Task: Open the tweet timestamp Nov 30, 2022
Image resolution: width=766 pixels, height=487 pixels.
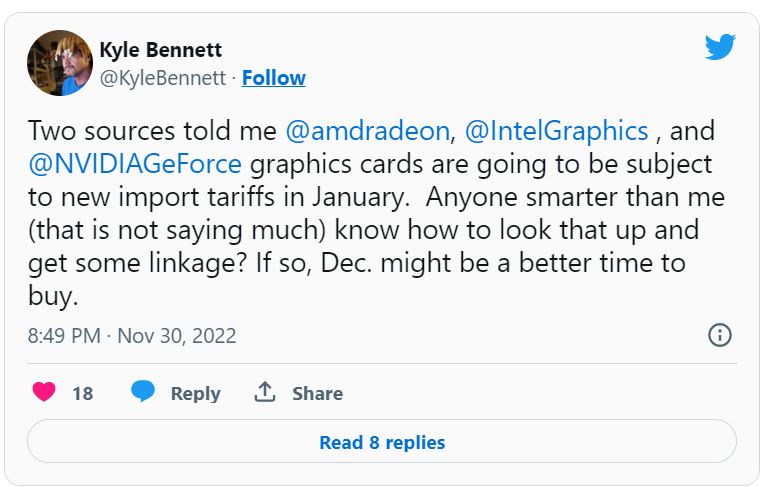Action: tap(177, 336)
